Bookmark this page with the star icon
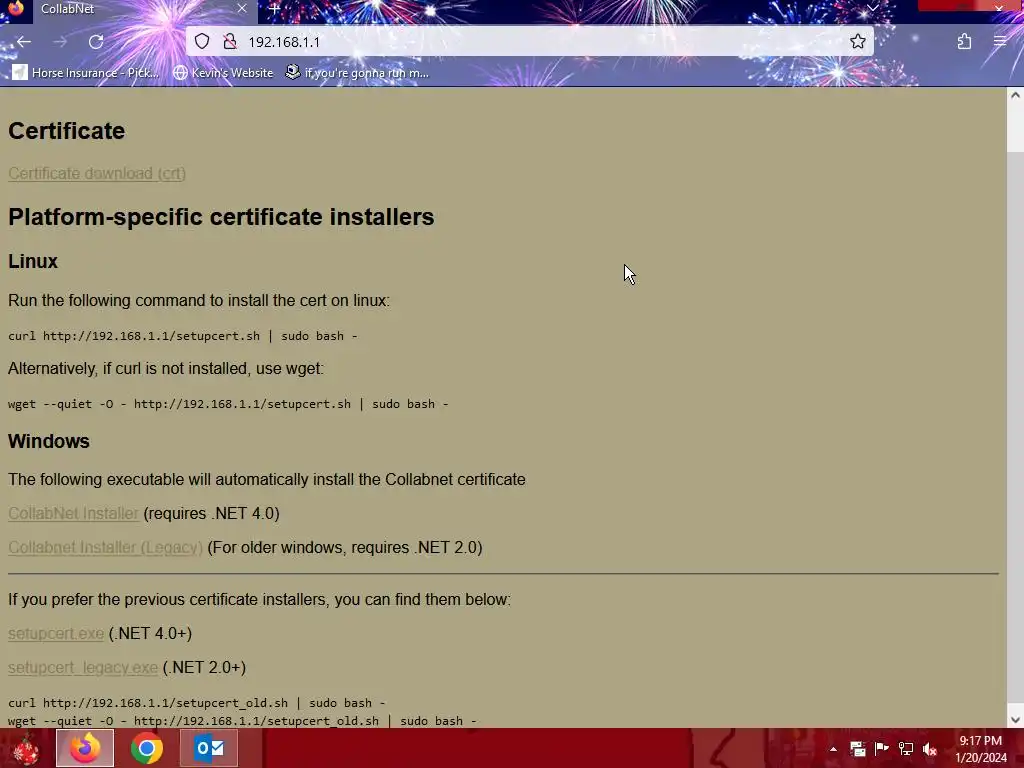Viewport: 1024px width, 768px height. pyautogui.click(x=857, y=42)
